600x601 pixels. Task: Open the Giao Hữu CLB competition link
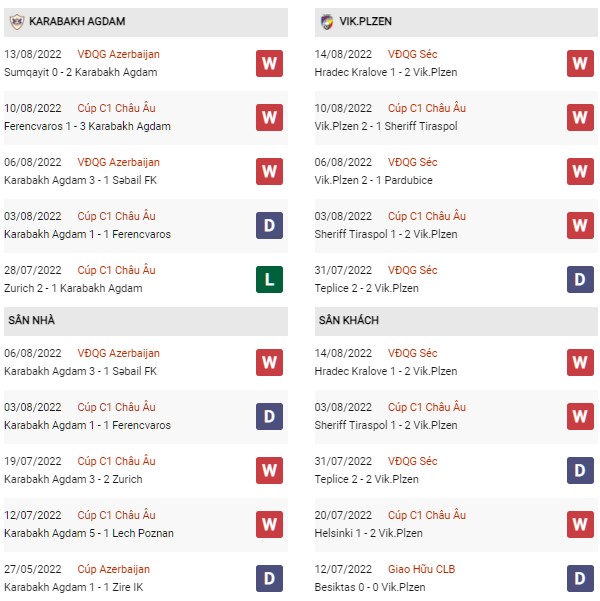tap(421, 569)
